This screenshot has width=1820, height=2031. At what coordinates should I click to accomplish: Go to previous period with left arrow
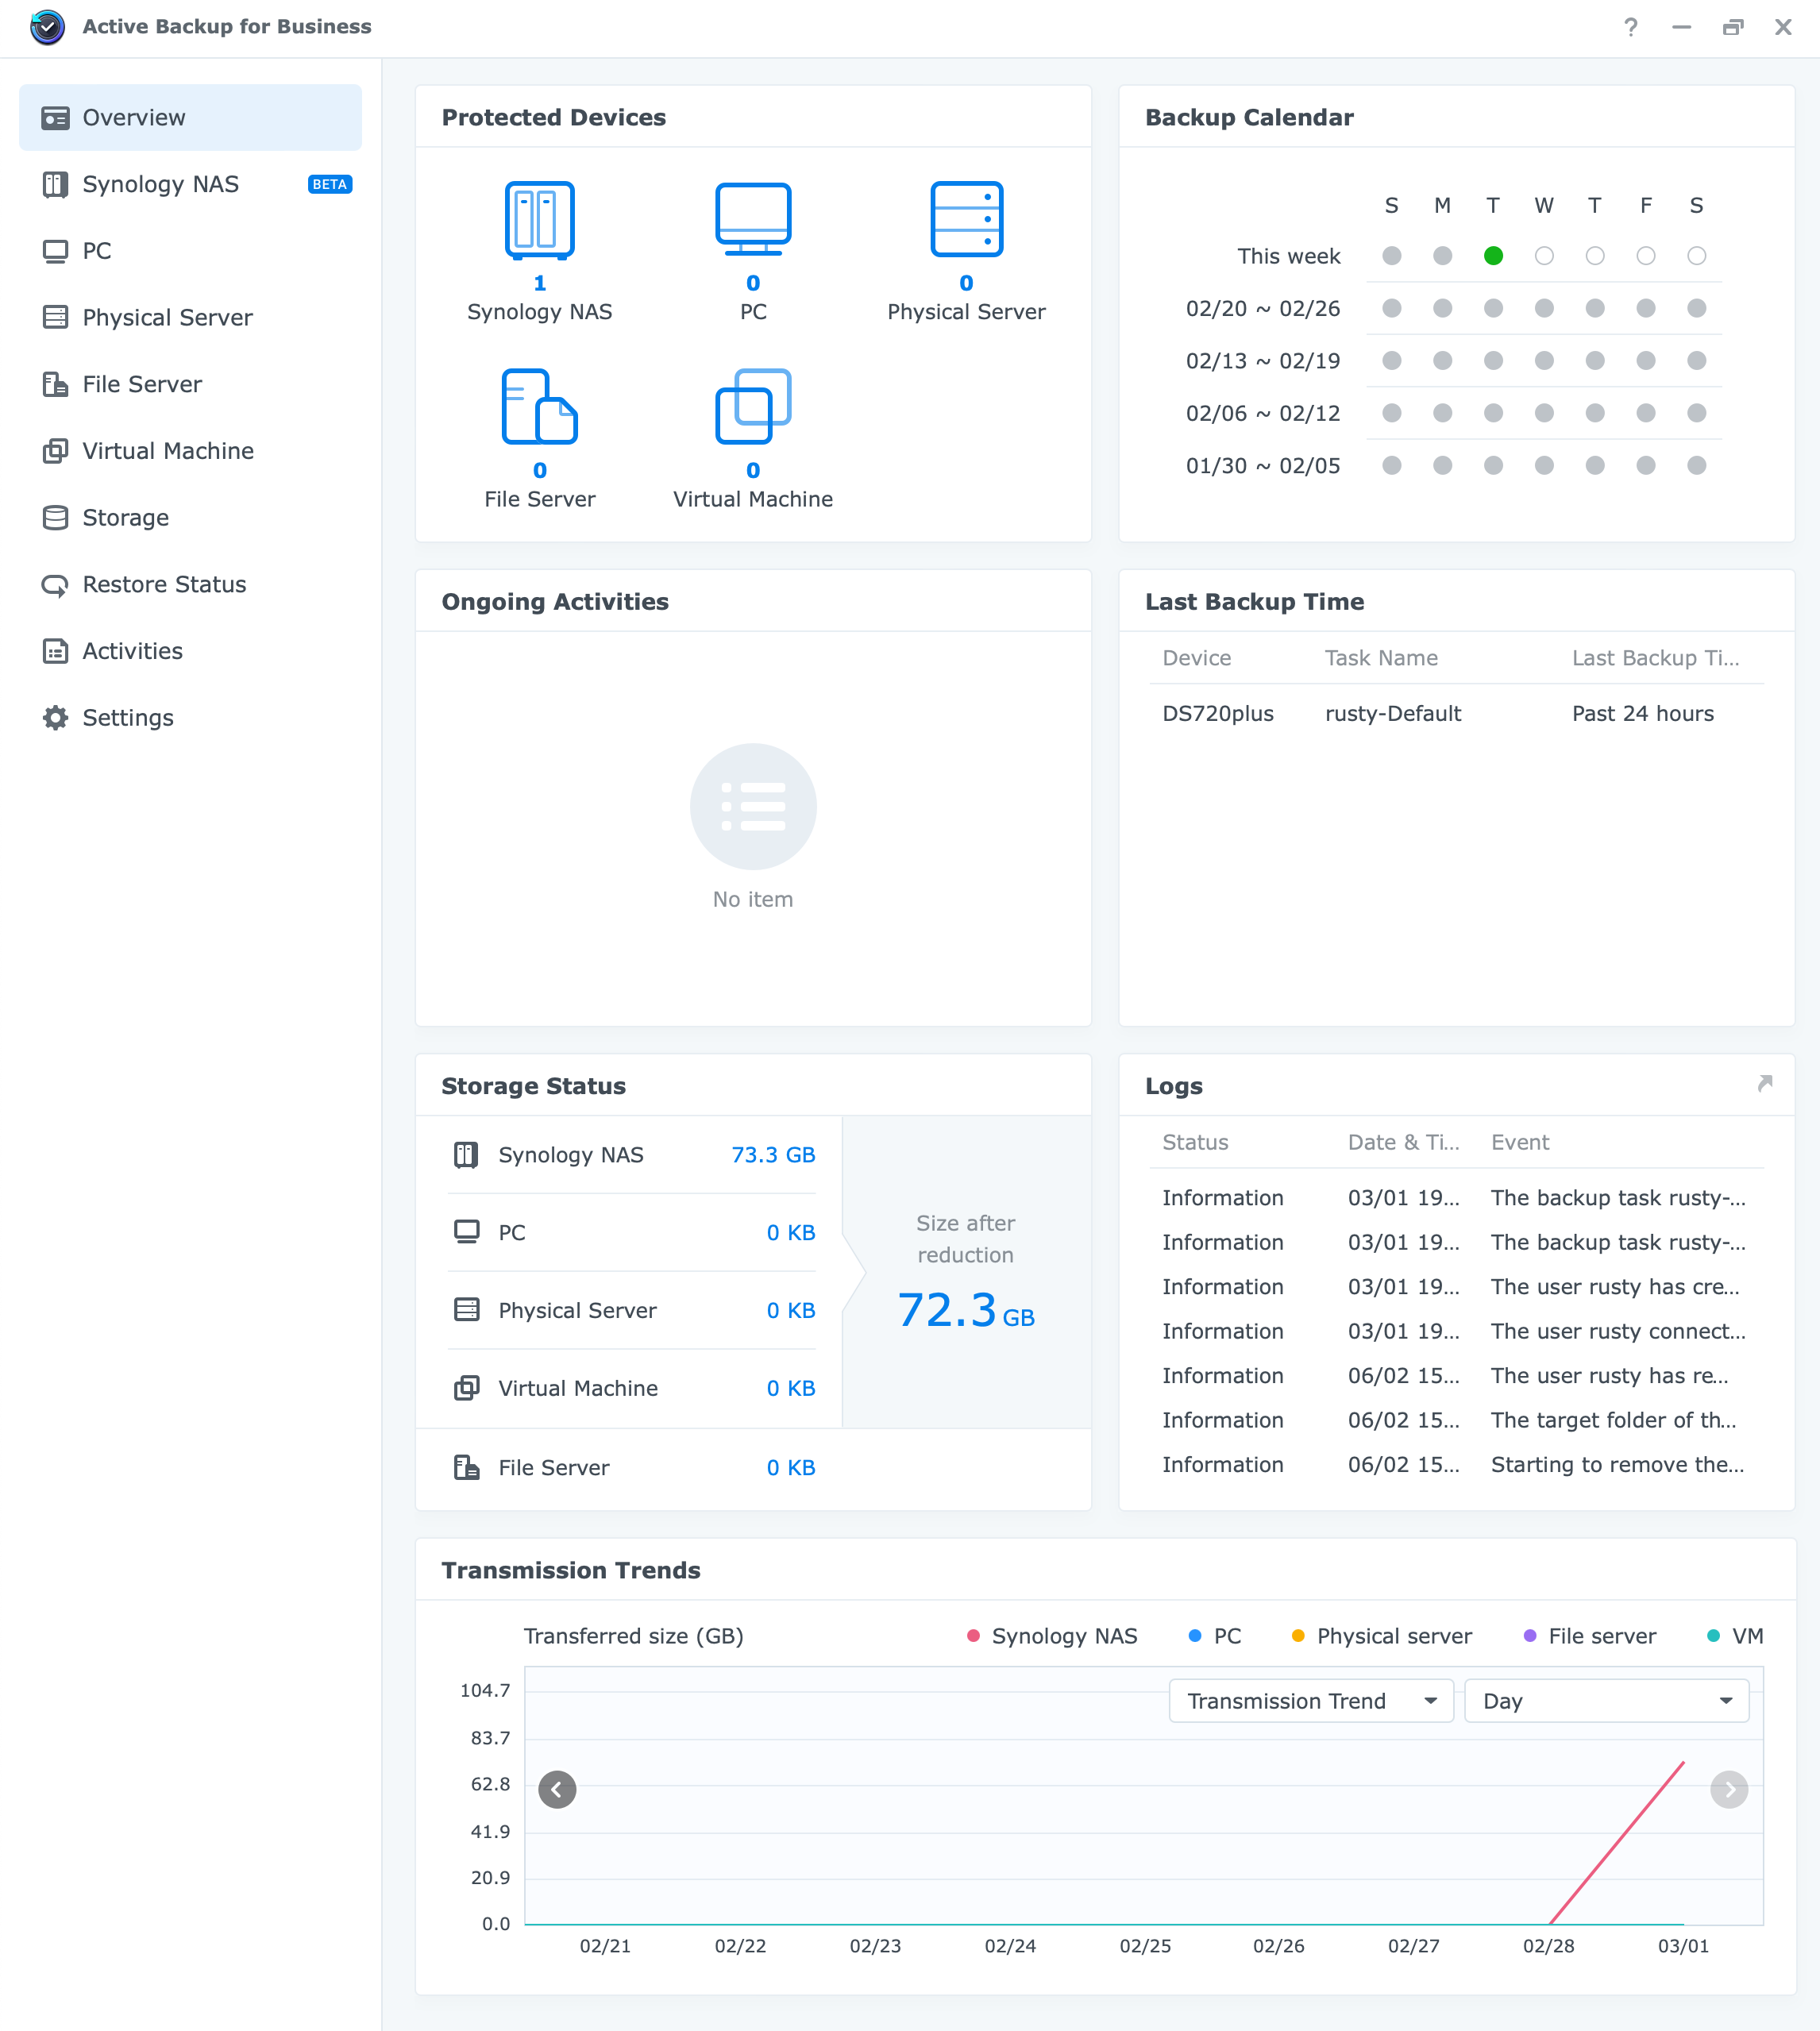(557, 1790)
